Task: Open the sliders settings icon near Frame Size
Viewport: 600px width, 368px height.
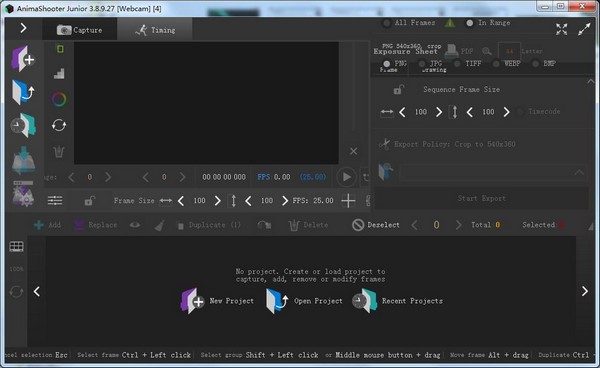Action: click(55, 200)
